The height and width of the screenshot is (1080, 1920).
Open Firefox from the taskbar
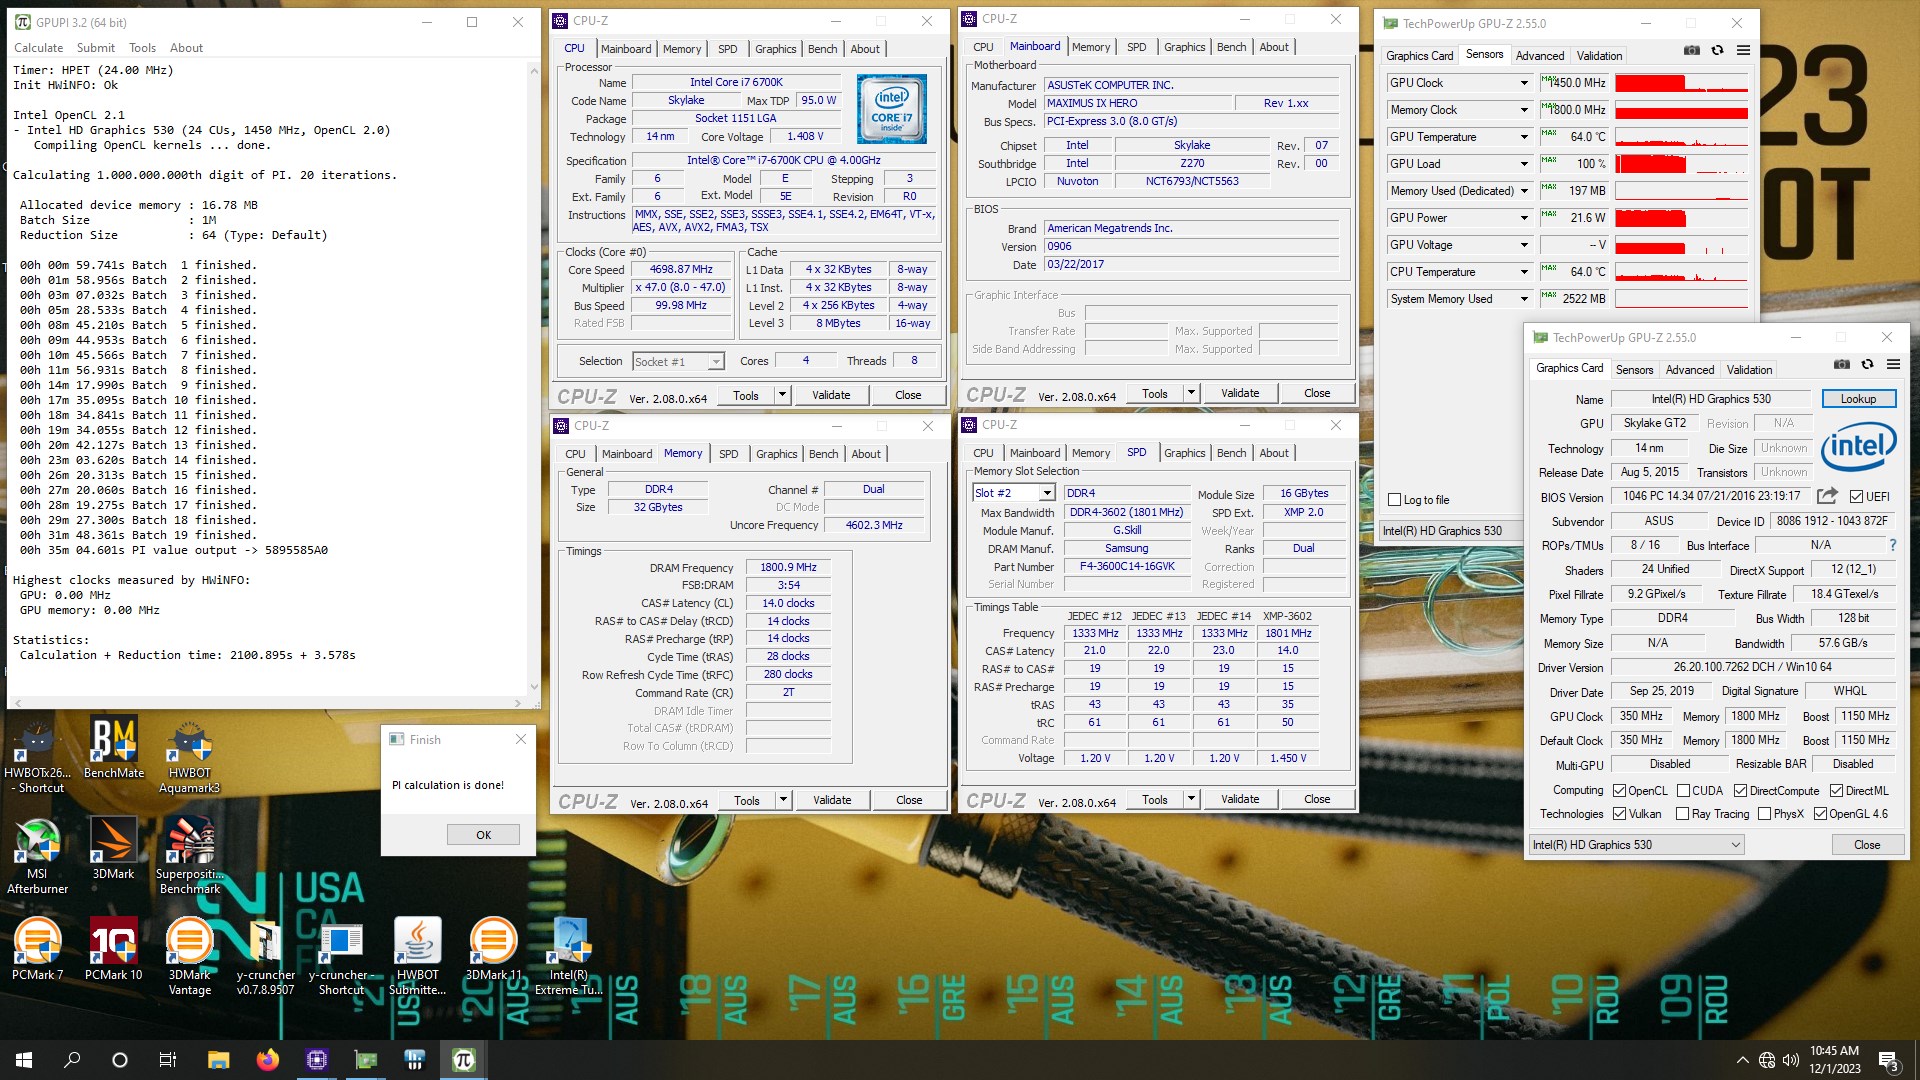pos(267,1060)
